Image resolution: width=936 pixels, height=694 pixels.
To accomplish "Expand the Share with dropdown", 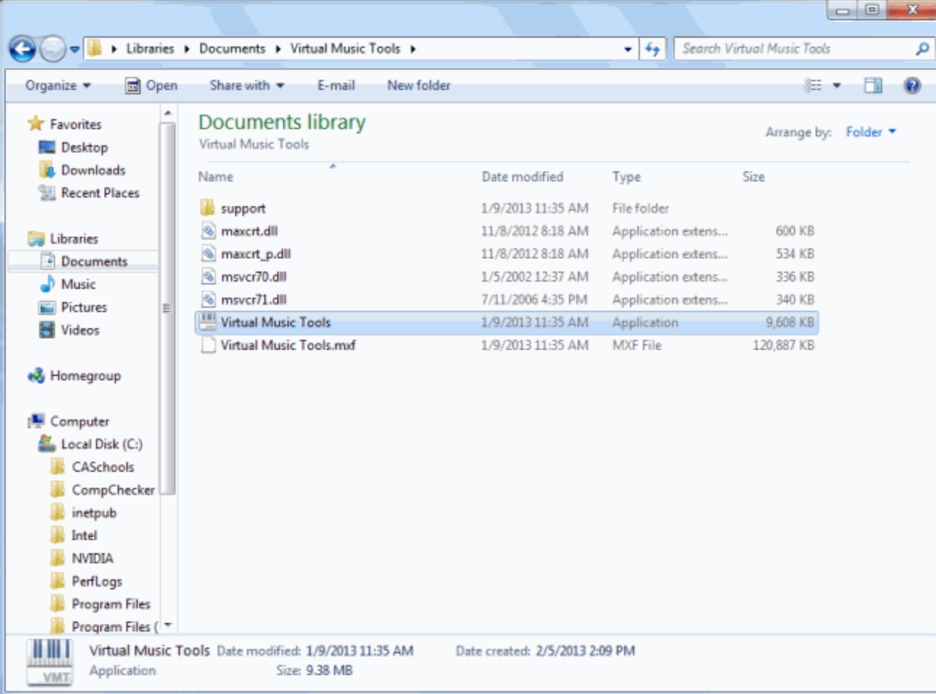I will 247,86.
